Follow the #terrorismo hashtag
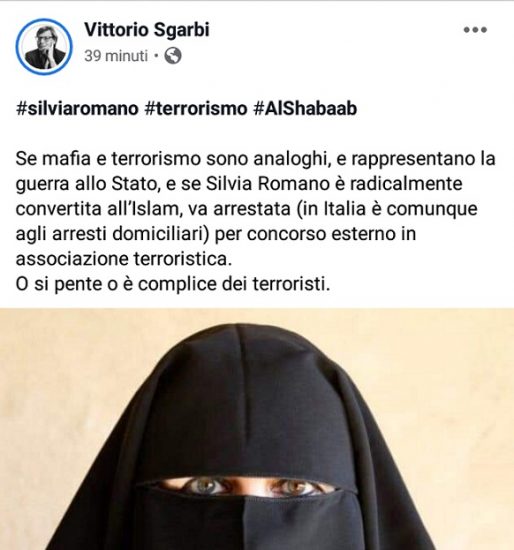Viewport: 514px width, 550px height. (196, 108)
